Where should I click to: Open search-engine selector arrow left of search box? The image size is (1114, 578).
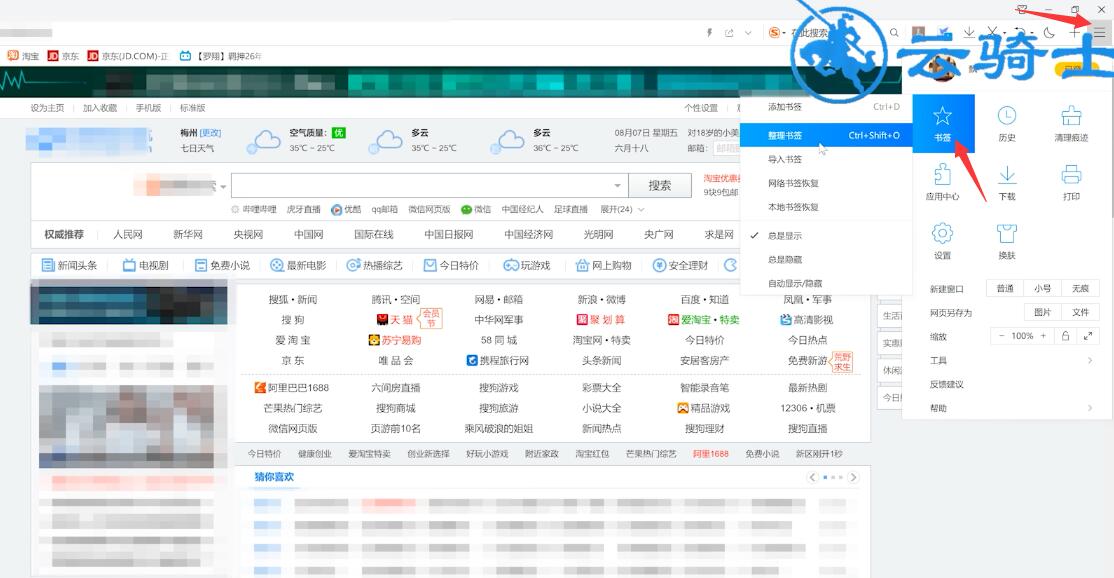(223, 187)
